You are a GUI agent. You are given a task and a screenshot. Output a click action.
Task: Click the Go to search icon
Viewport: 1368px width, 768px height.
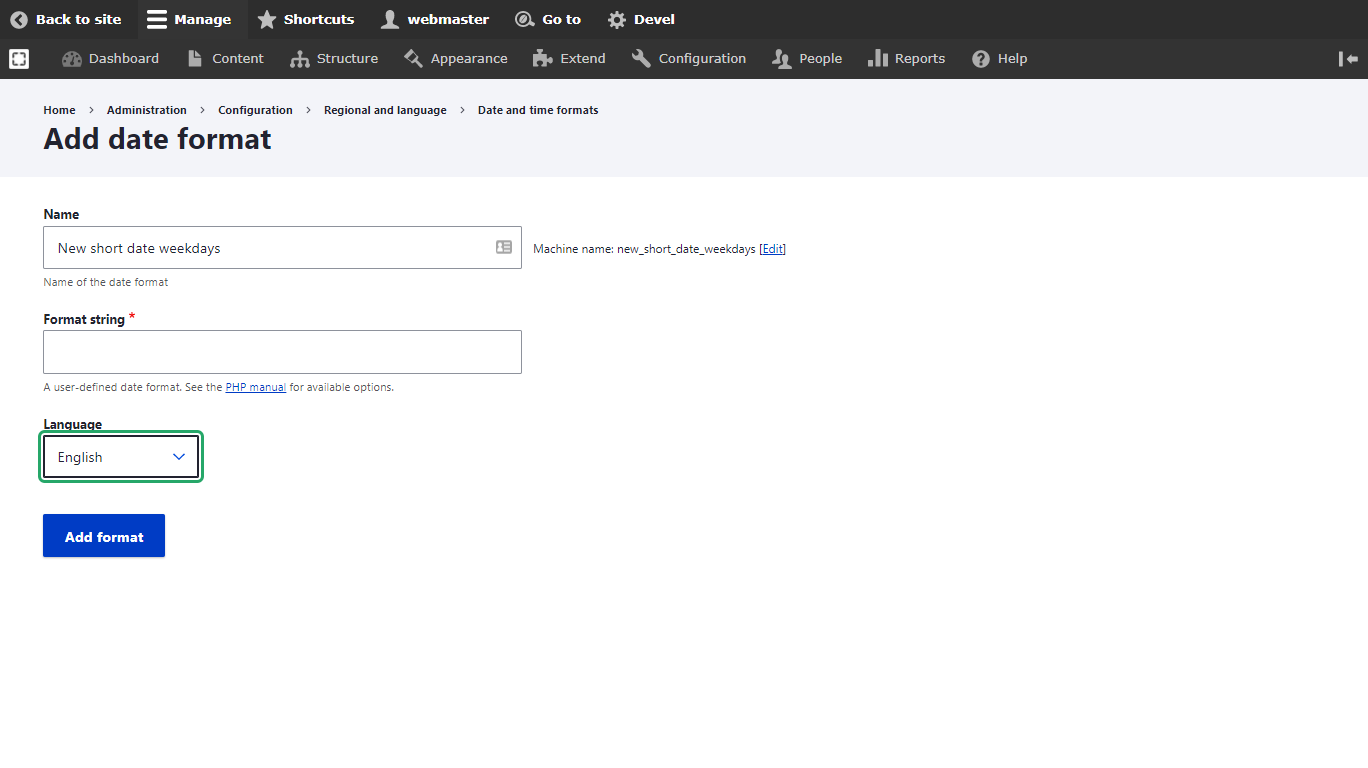pos(524,19)
